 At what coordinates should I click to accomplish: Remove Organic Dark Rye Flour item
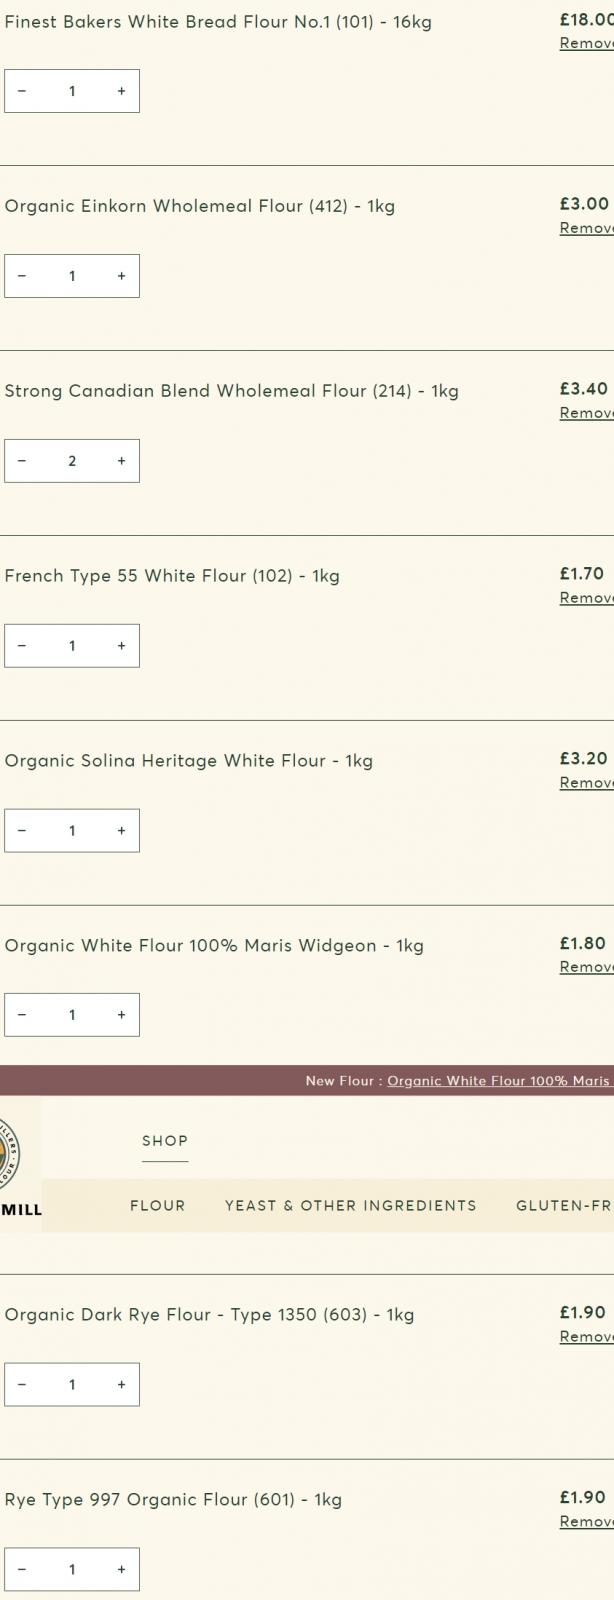[x=587, y=1337]
